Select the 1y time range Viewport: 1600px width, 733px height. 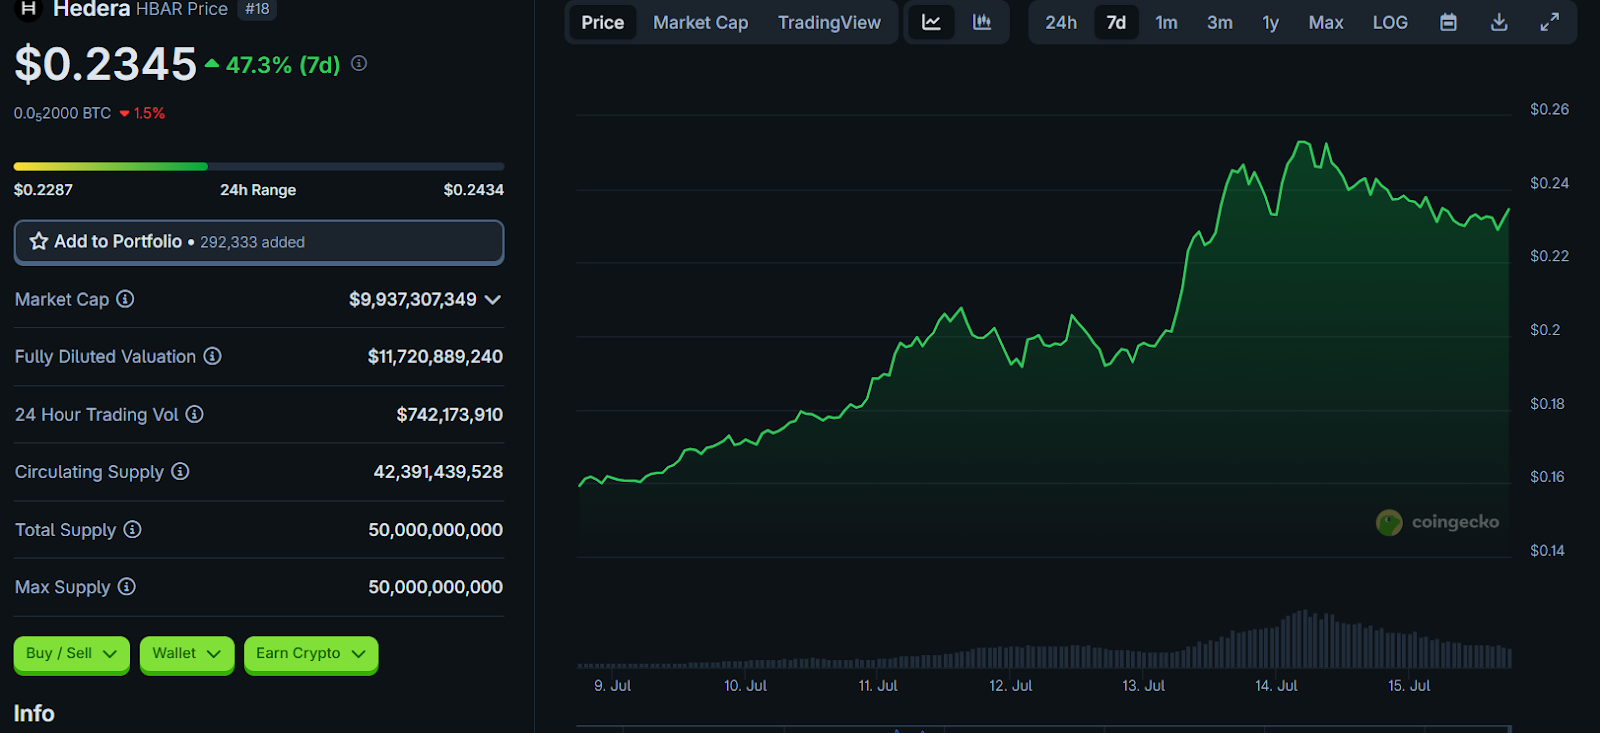coord(1270,22)
